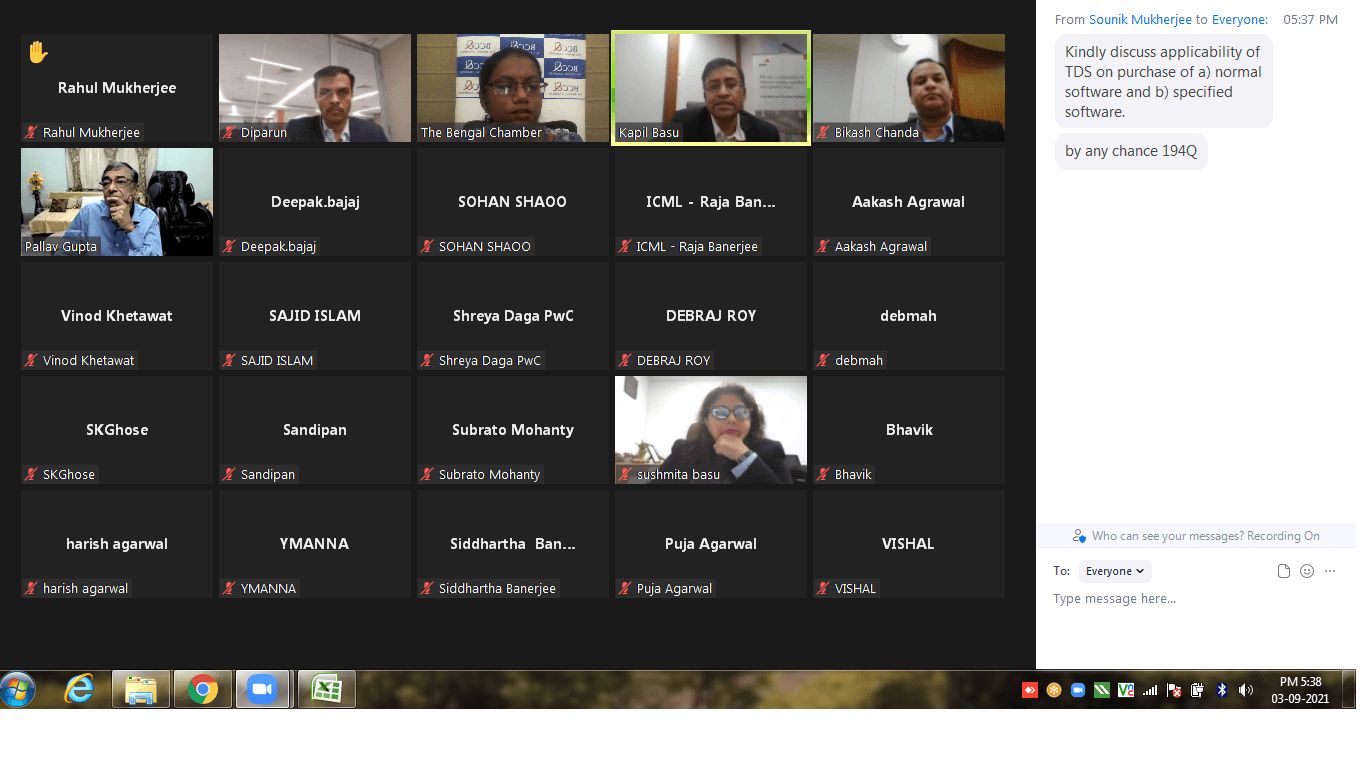This screenshot has width=1366, height=768.
Task: Click the Show Desktop strip beside the clock
Action: pyautogui.click(x=1349, y=689)
